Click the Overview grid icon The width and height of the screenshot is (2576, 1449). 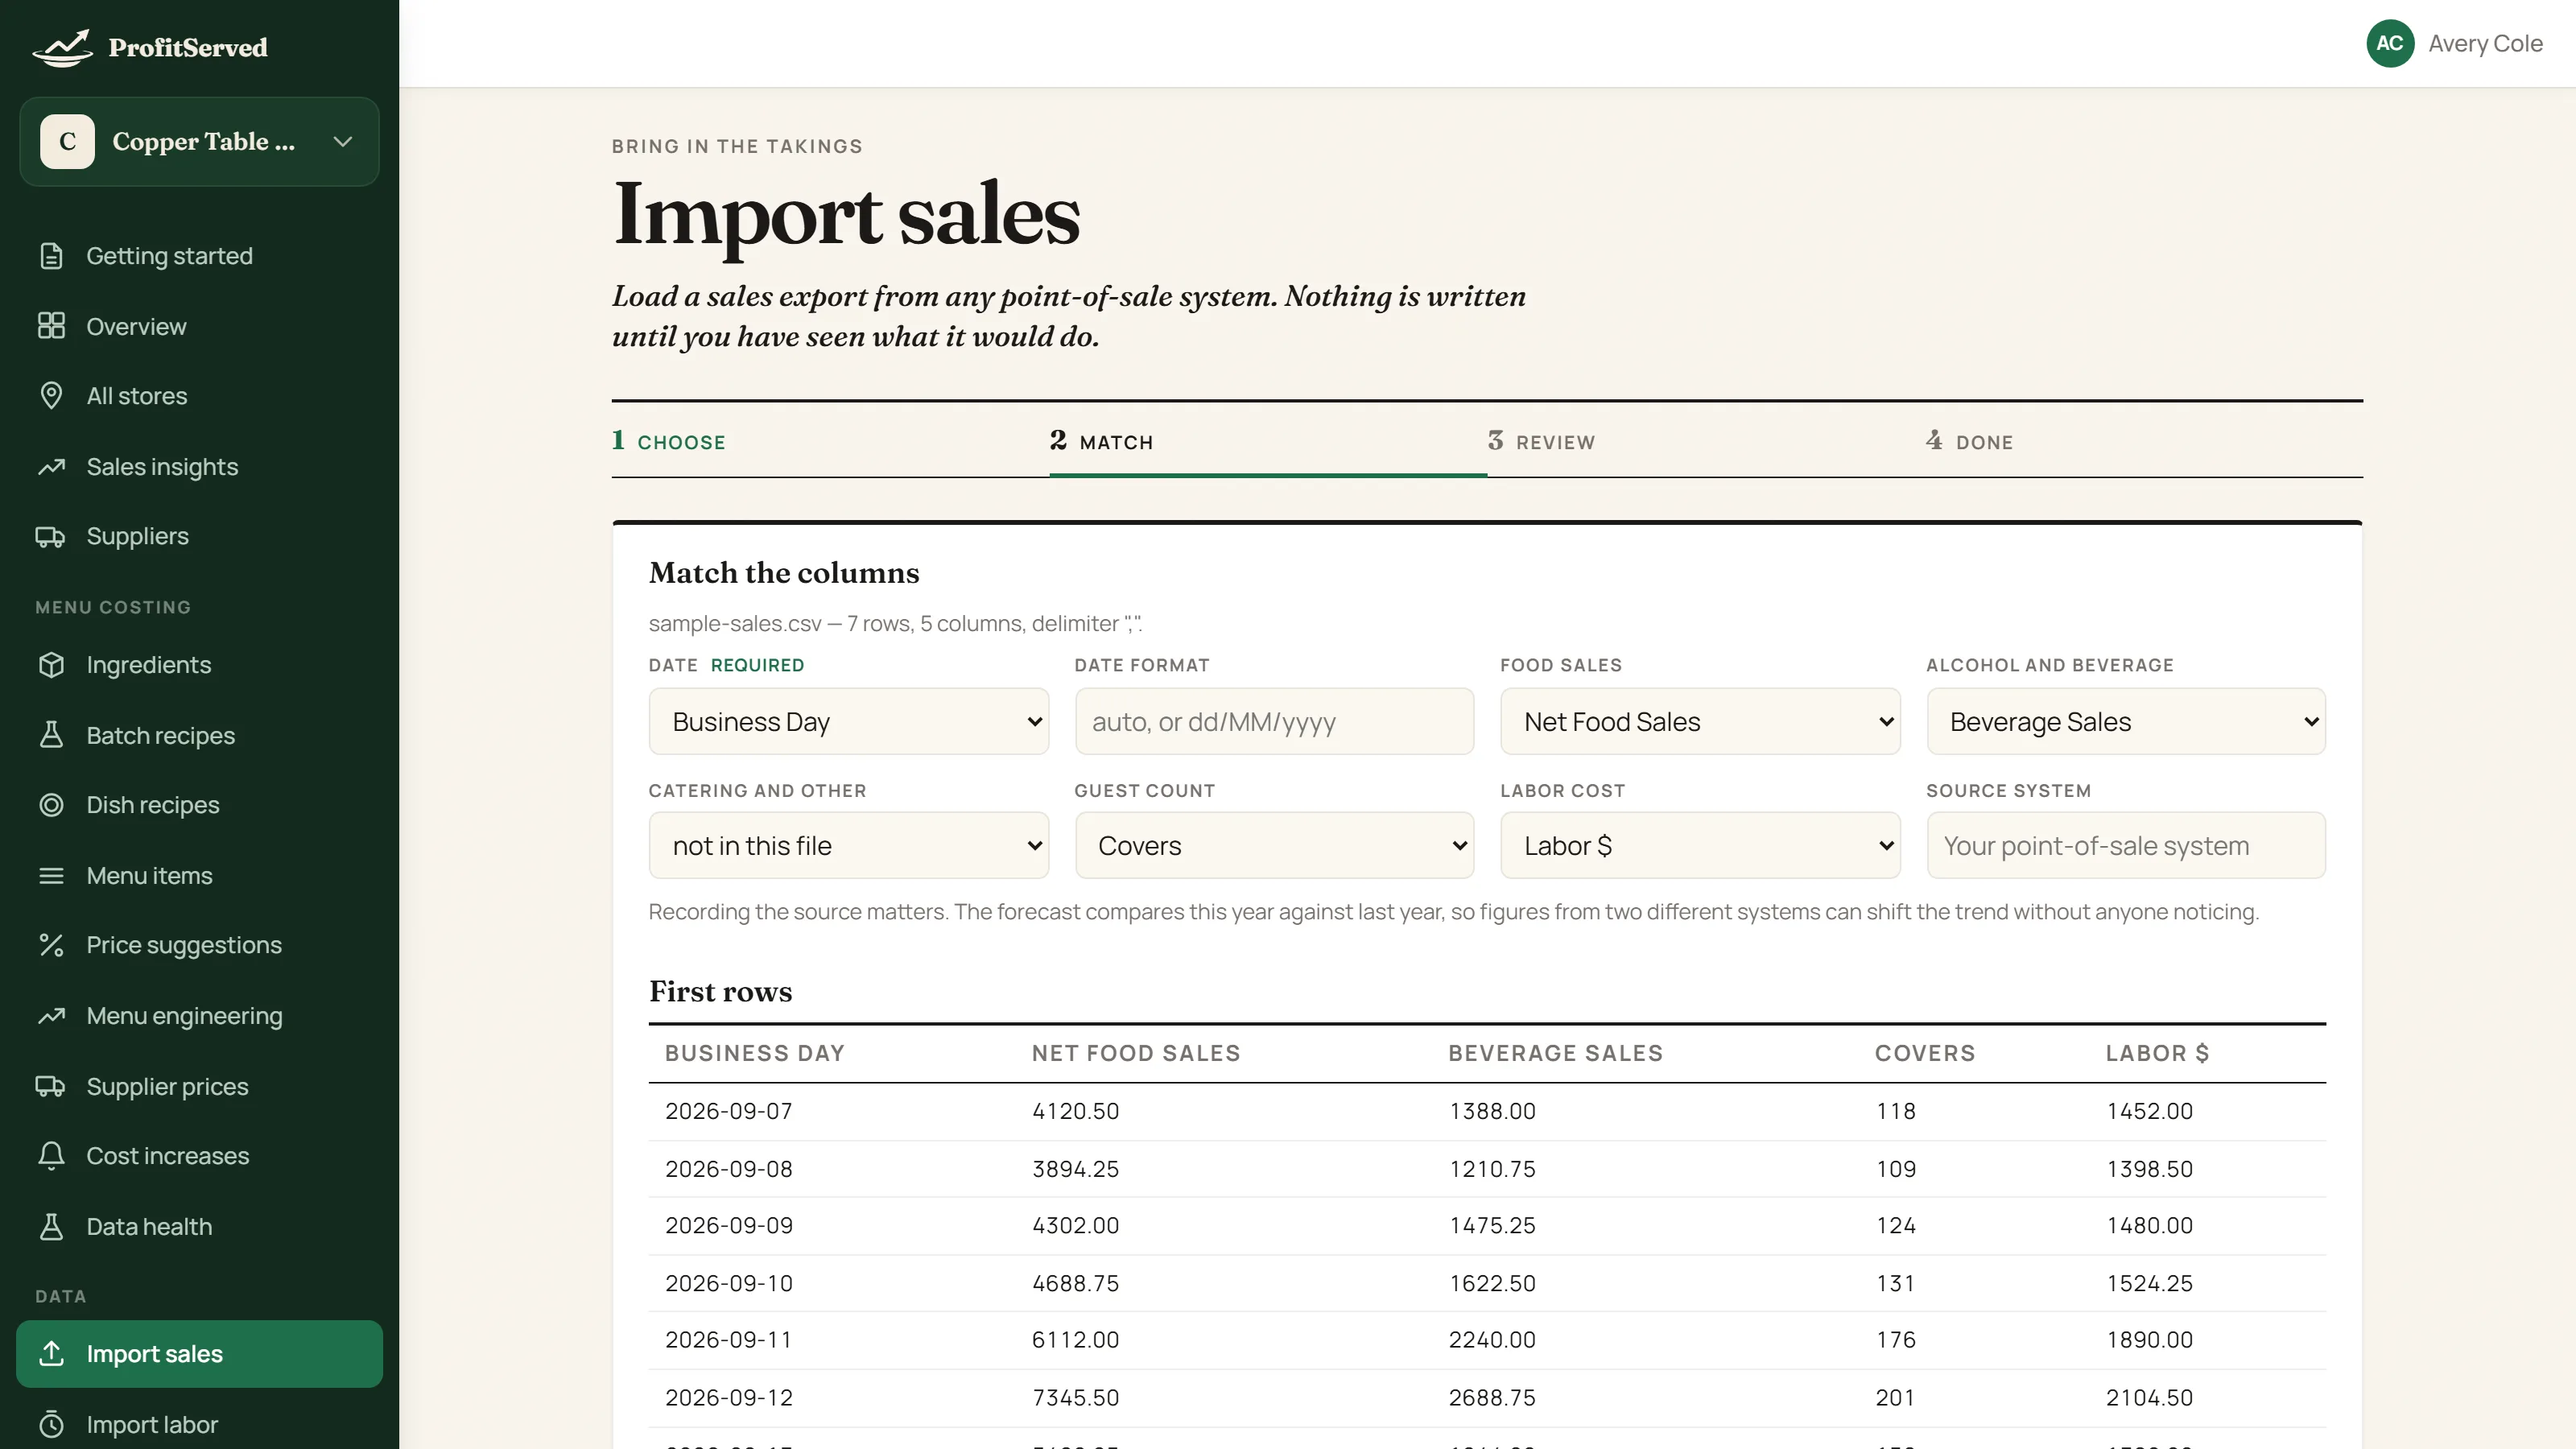(x=51, y=326)
